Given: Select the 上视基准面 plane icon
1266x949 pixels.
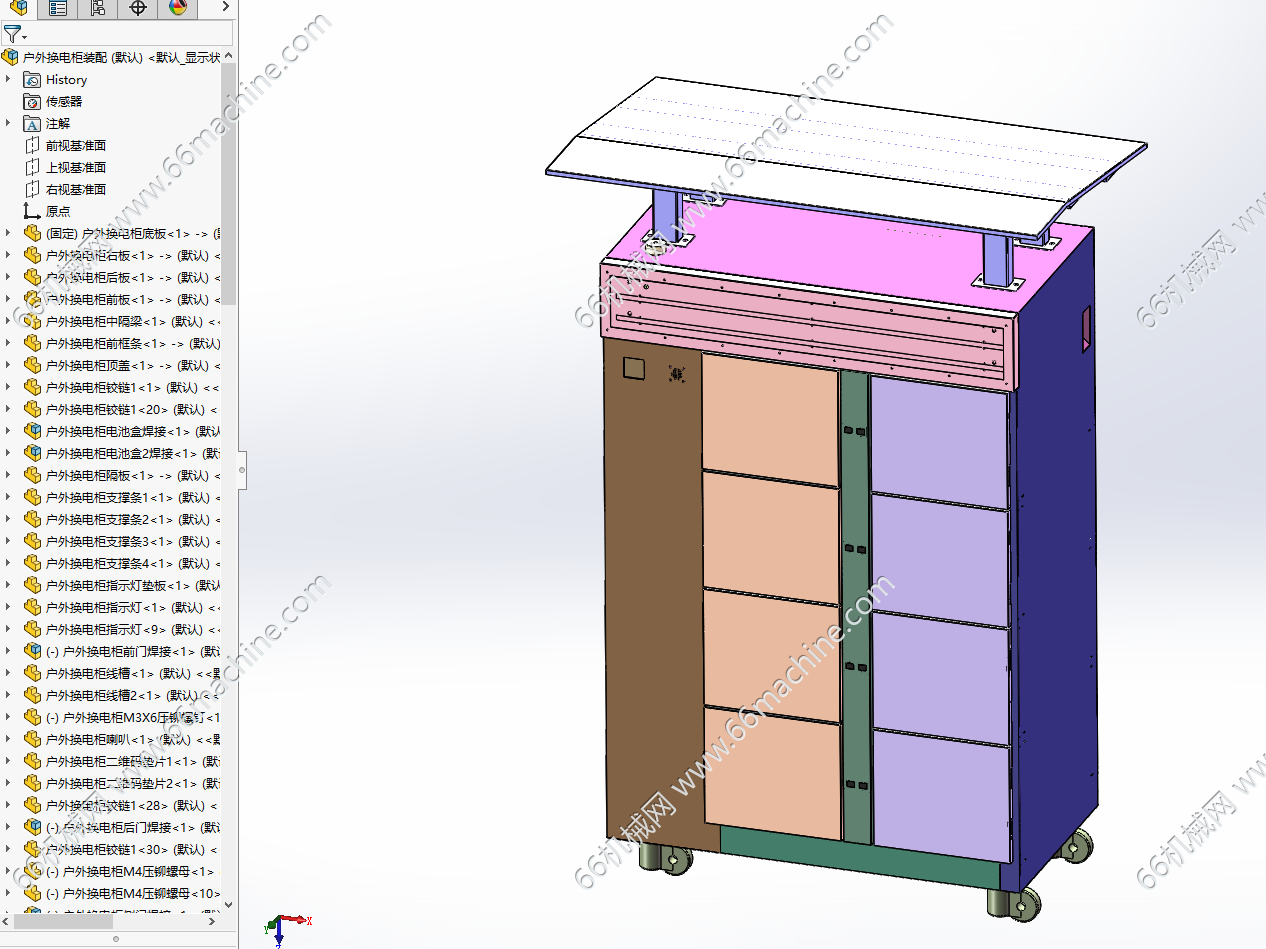Looking at the screenshot, I should [x=32, y=167].
